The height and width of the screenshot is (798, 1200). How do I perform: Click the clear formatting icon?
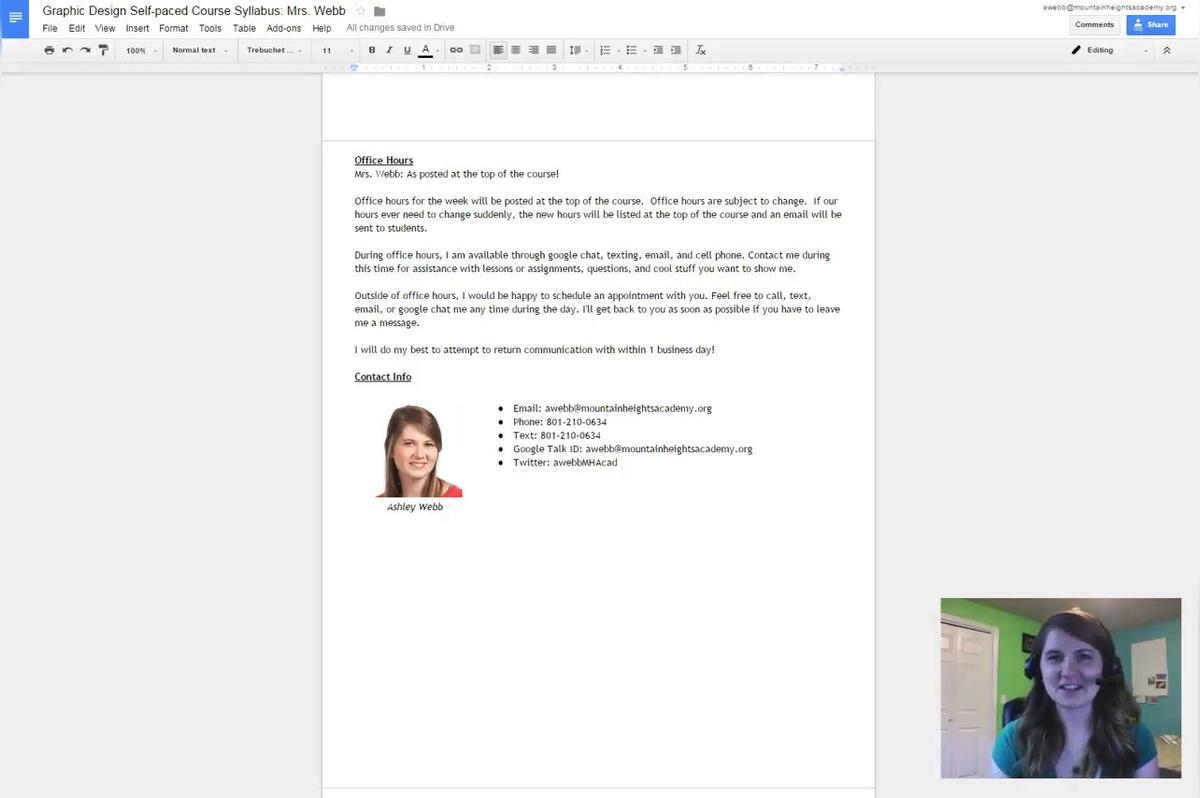701,50
